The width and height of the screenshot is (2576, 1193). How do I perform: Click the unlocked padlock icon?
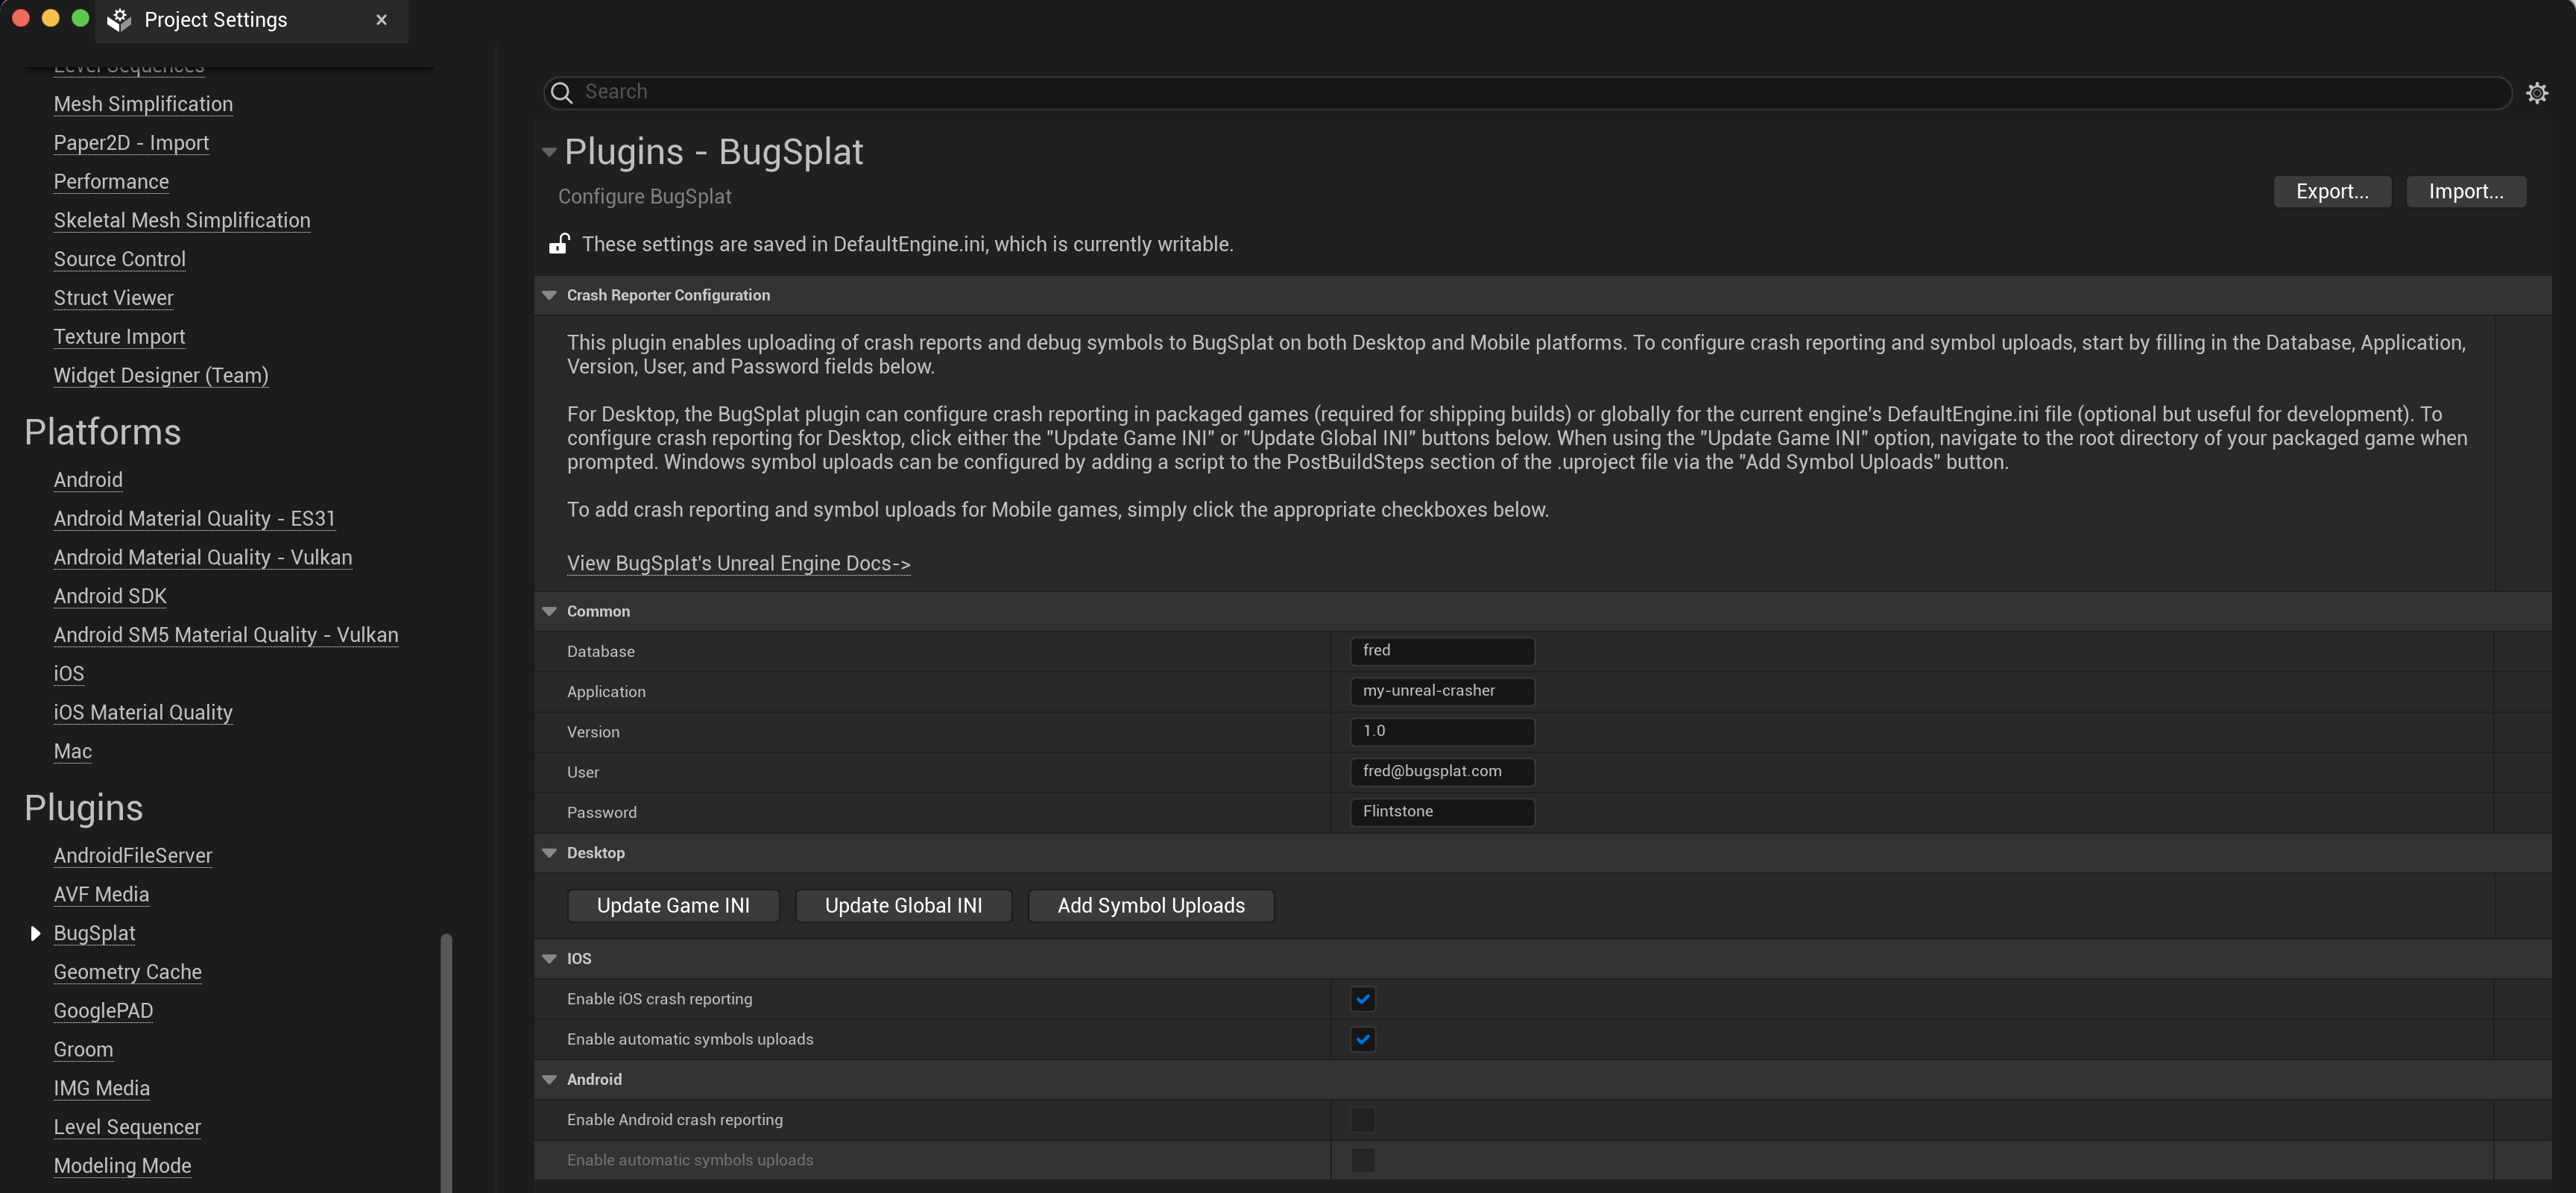click(559, 243)
